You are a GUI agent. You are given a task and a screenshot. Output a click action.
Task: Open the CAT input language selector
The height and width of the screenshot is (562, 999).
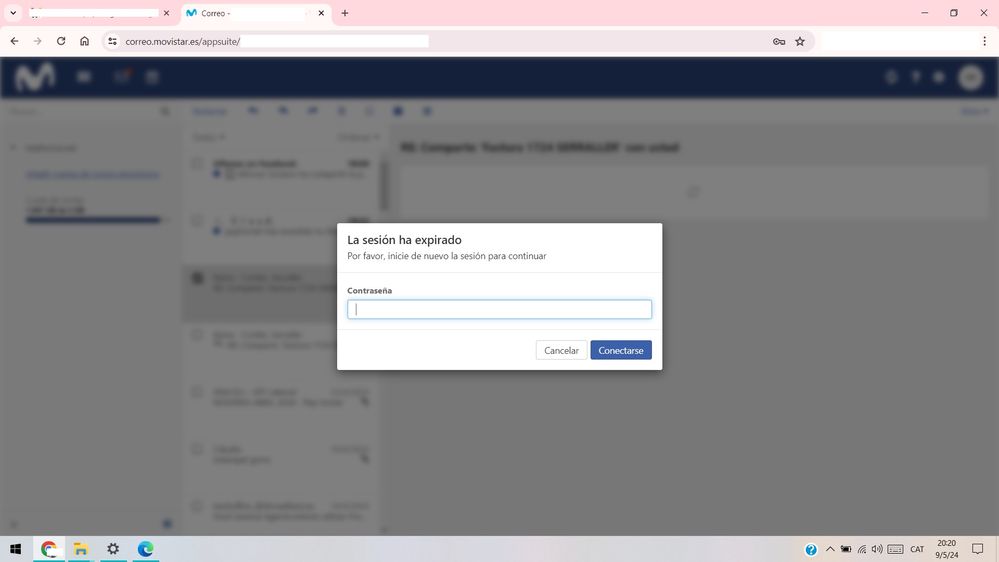917,549
